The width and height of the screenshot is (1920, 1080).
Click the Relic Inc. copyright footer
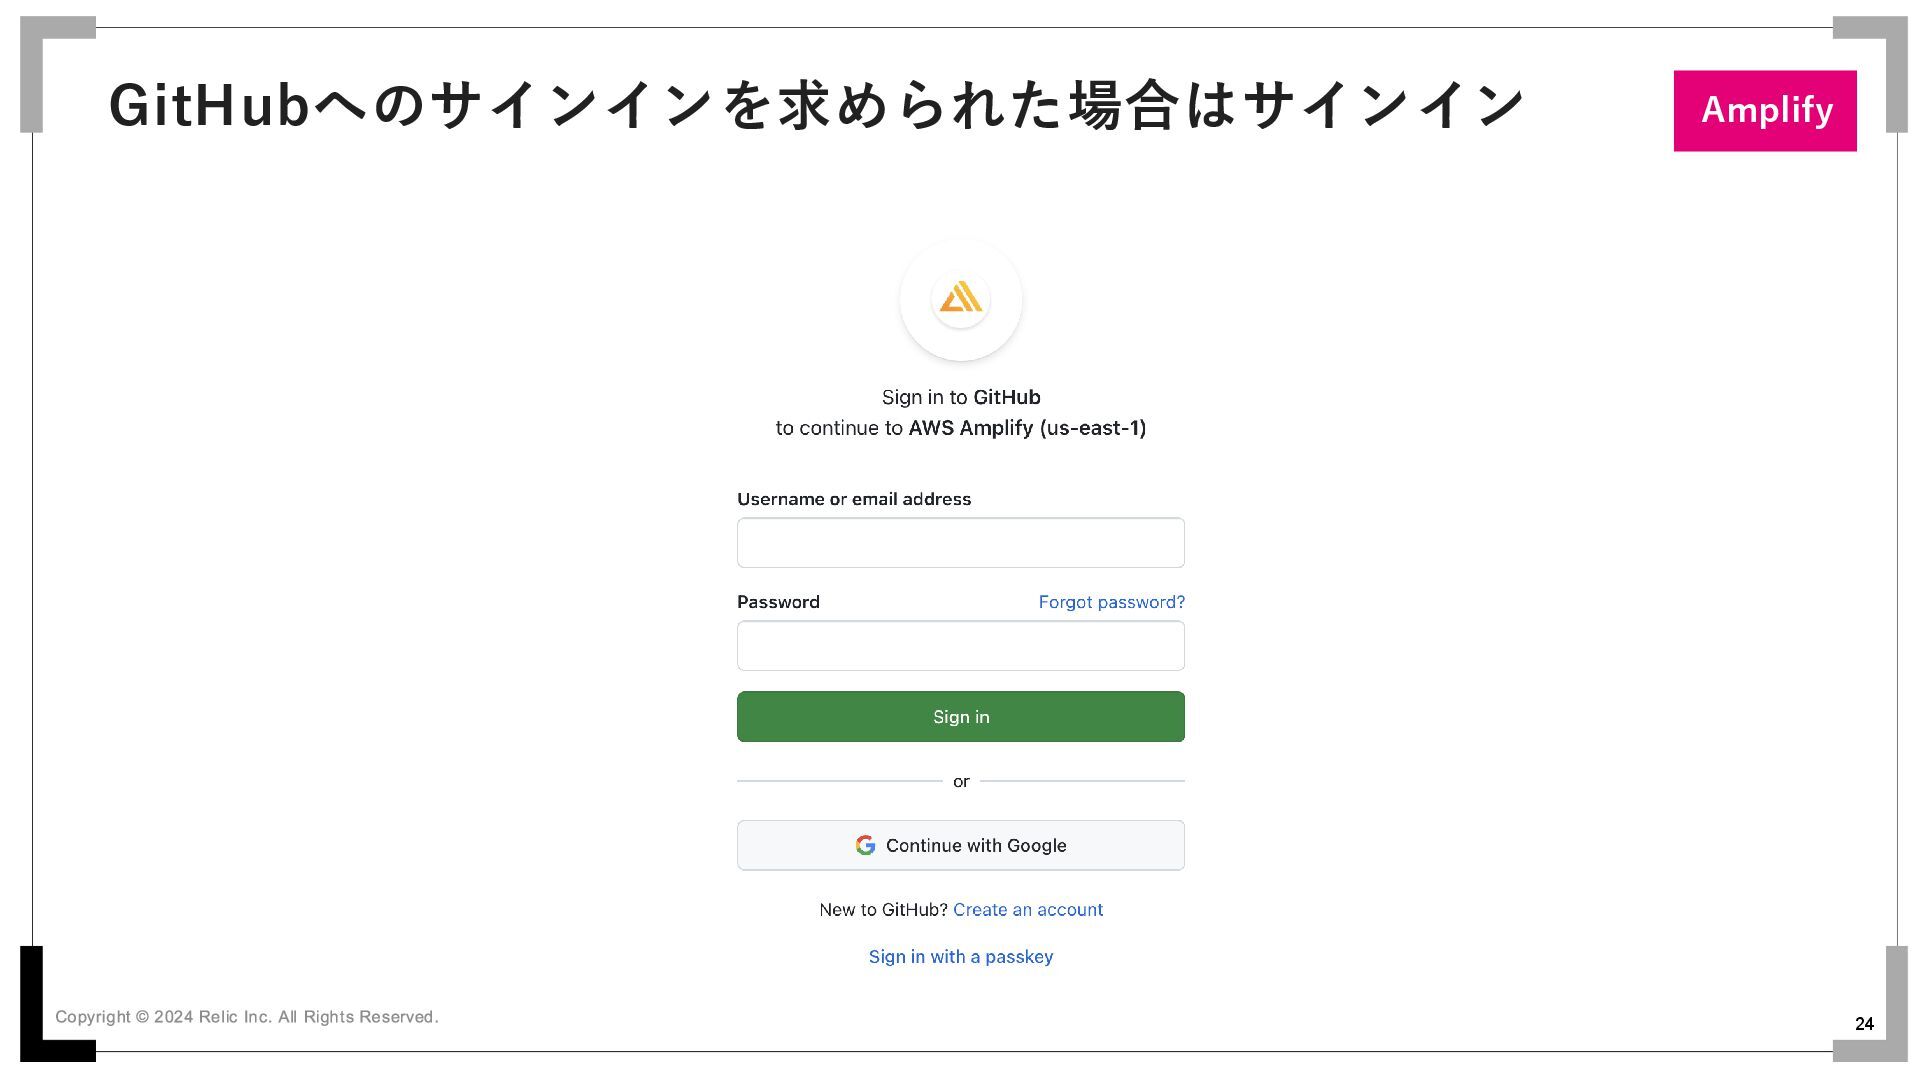pos(247,1017)
